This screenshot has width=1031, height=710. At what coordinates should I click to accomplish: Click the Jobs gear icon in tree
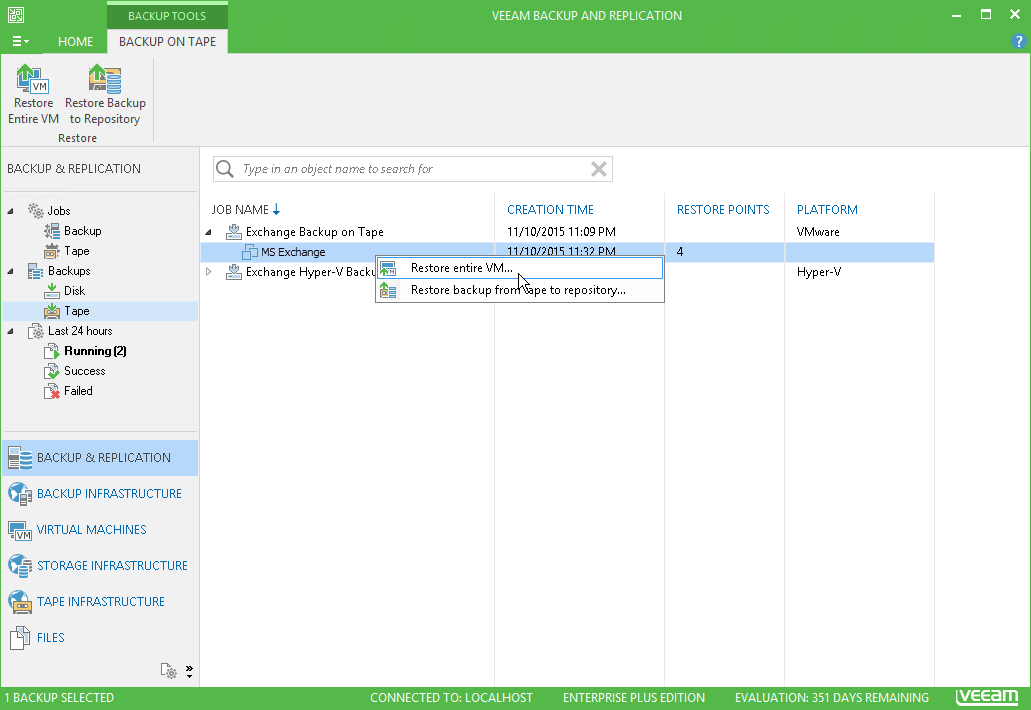36,210
